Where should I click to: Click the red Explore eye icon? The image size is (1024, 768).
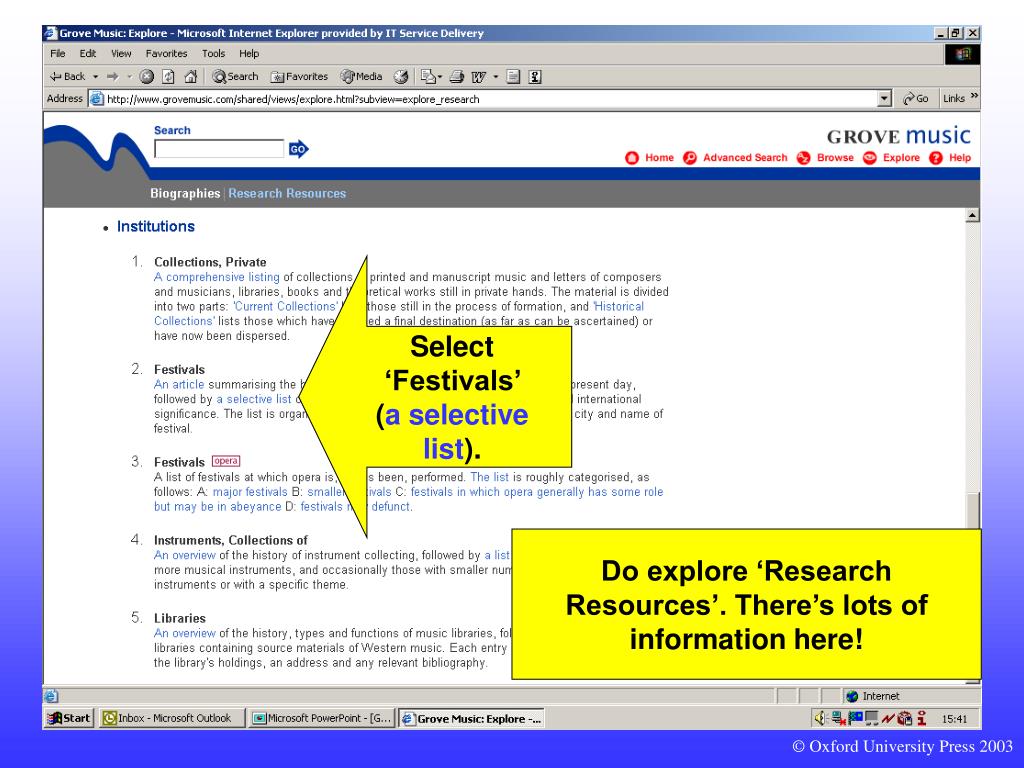coord(870,158)
